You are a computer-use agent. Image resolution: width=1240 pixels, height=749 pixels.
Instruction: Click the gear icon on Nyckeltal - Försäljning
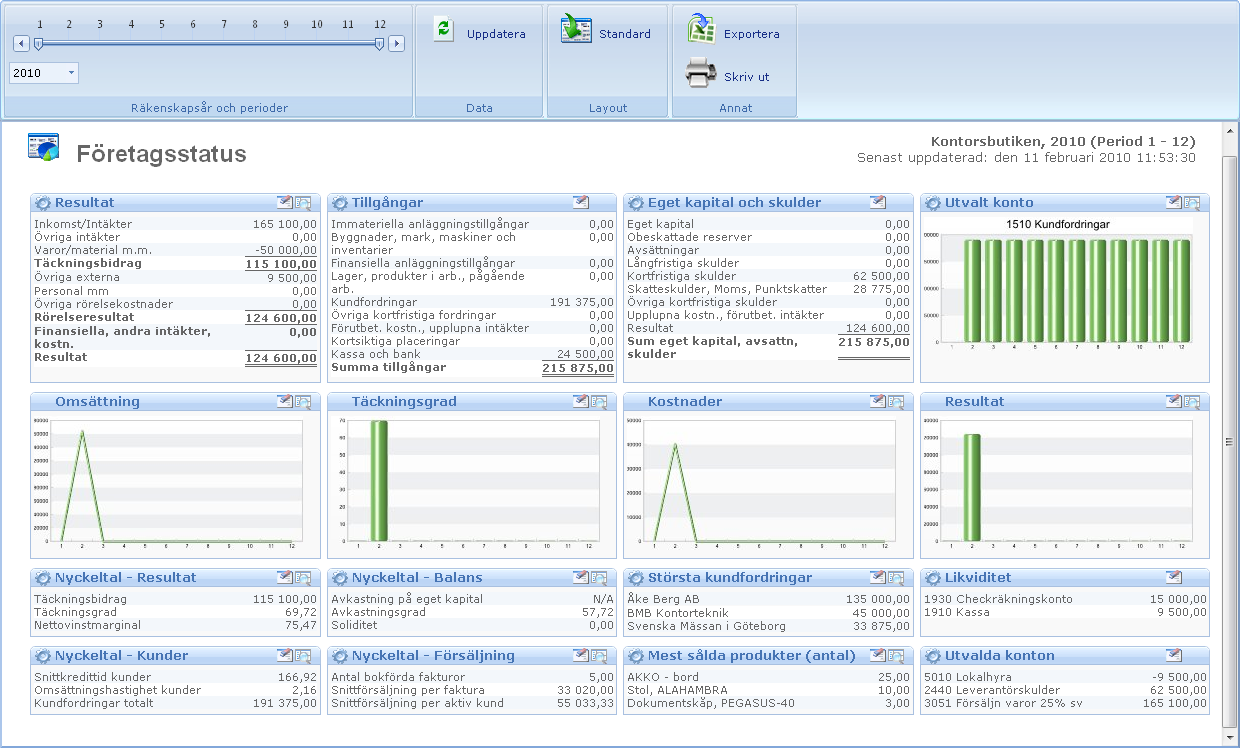click(339, 656)
